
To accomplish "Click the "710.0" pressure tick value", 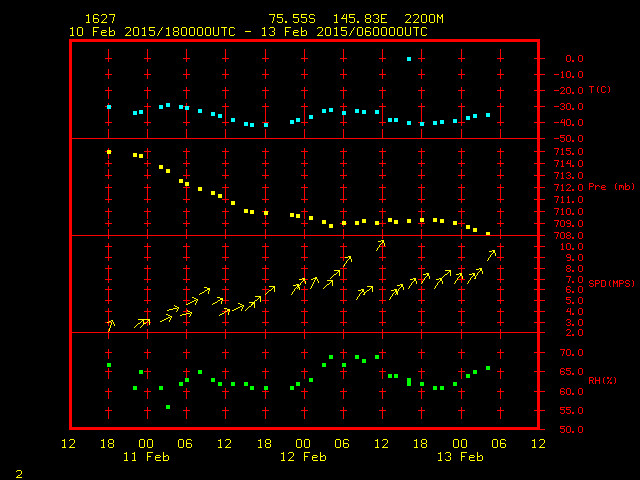I will tap(569, 212).
